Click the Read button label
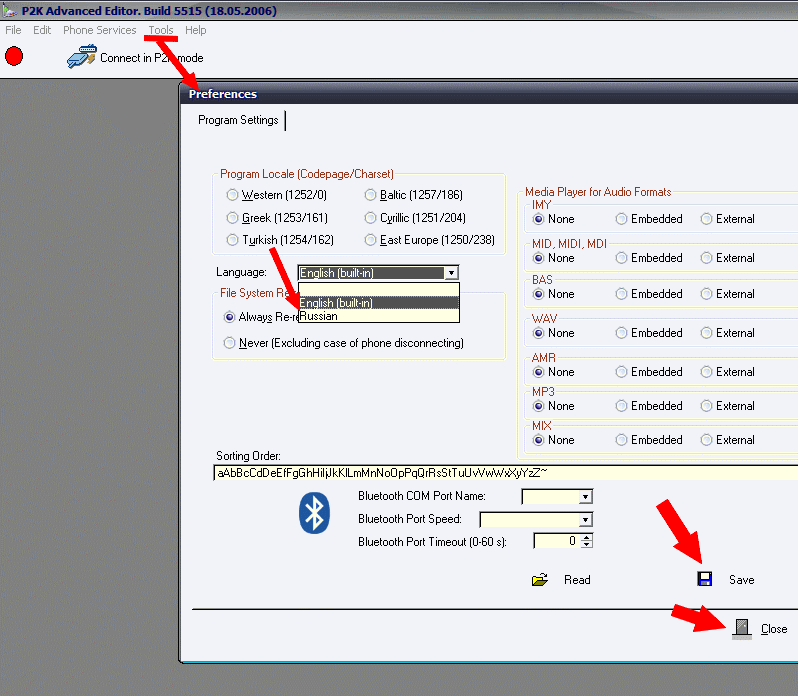This screenshot has height=696, width=798. tap(577, 580)
